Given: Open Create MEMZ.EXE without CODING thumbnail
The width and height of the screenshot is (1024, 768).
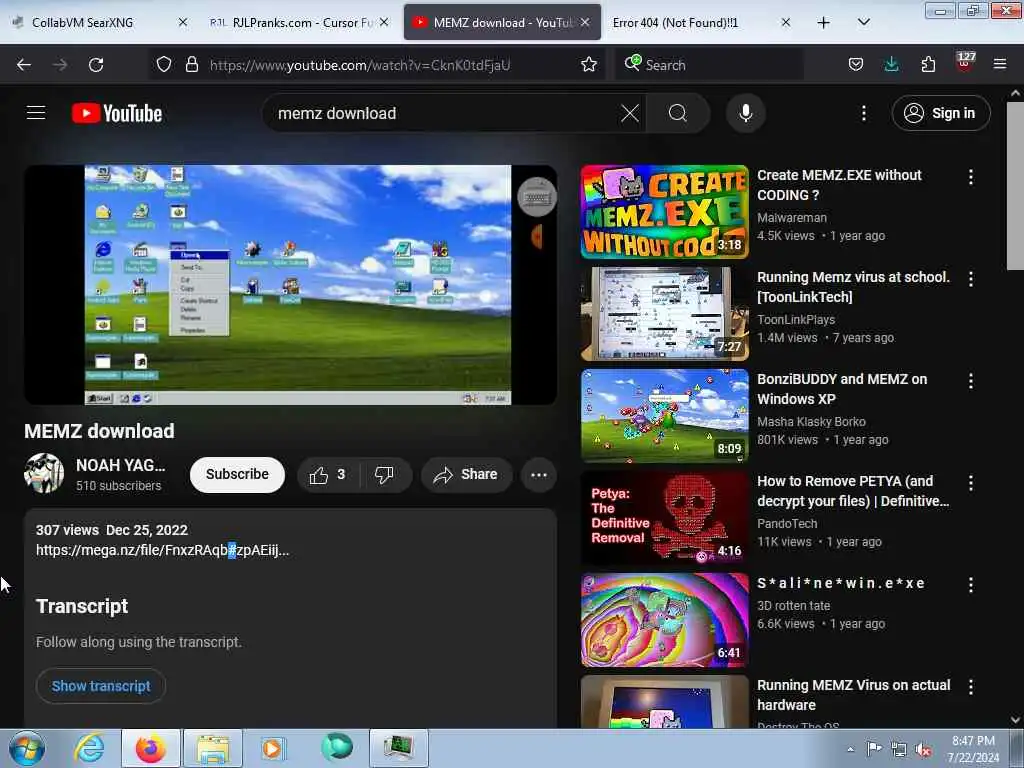Looking at the screenshot, I should [664, 212].
